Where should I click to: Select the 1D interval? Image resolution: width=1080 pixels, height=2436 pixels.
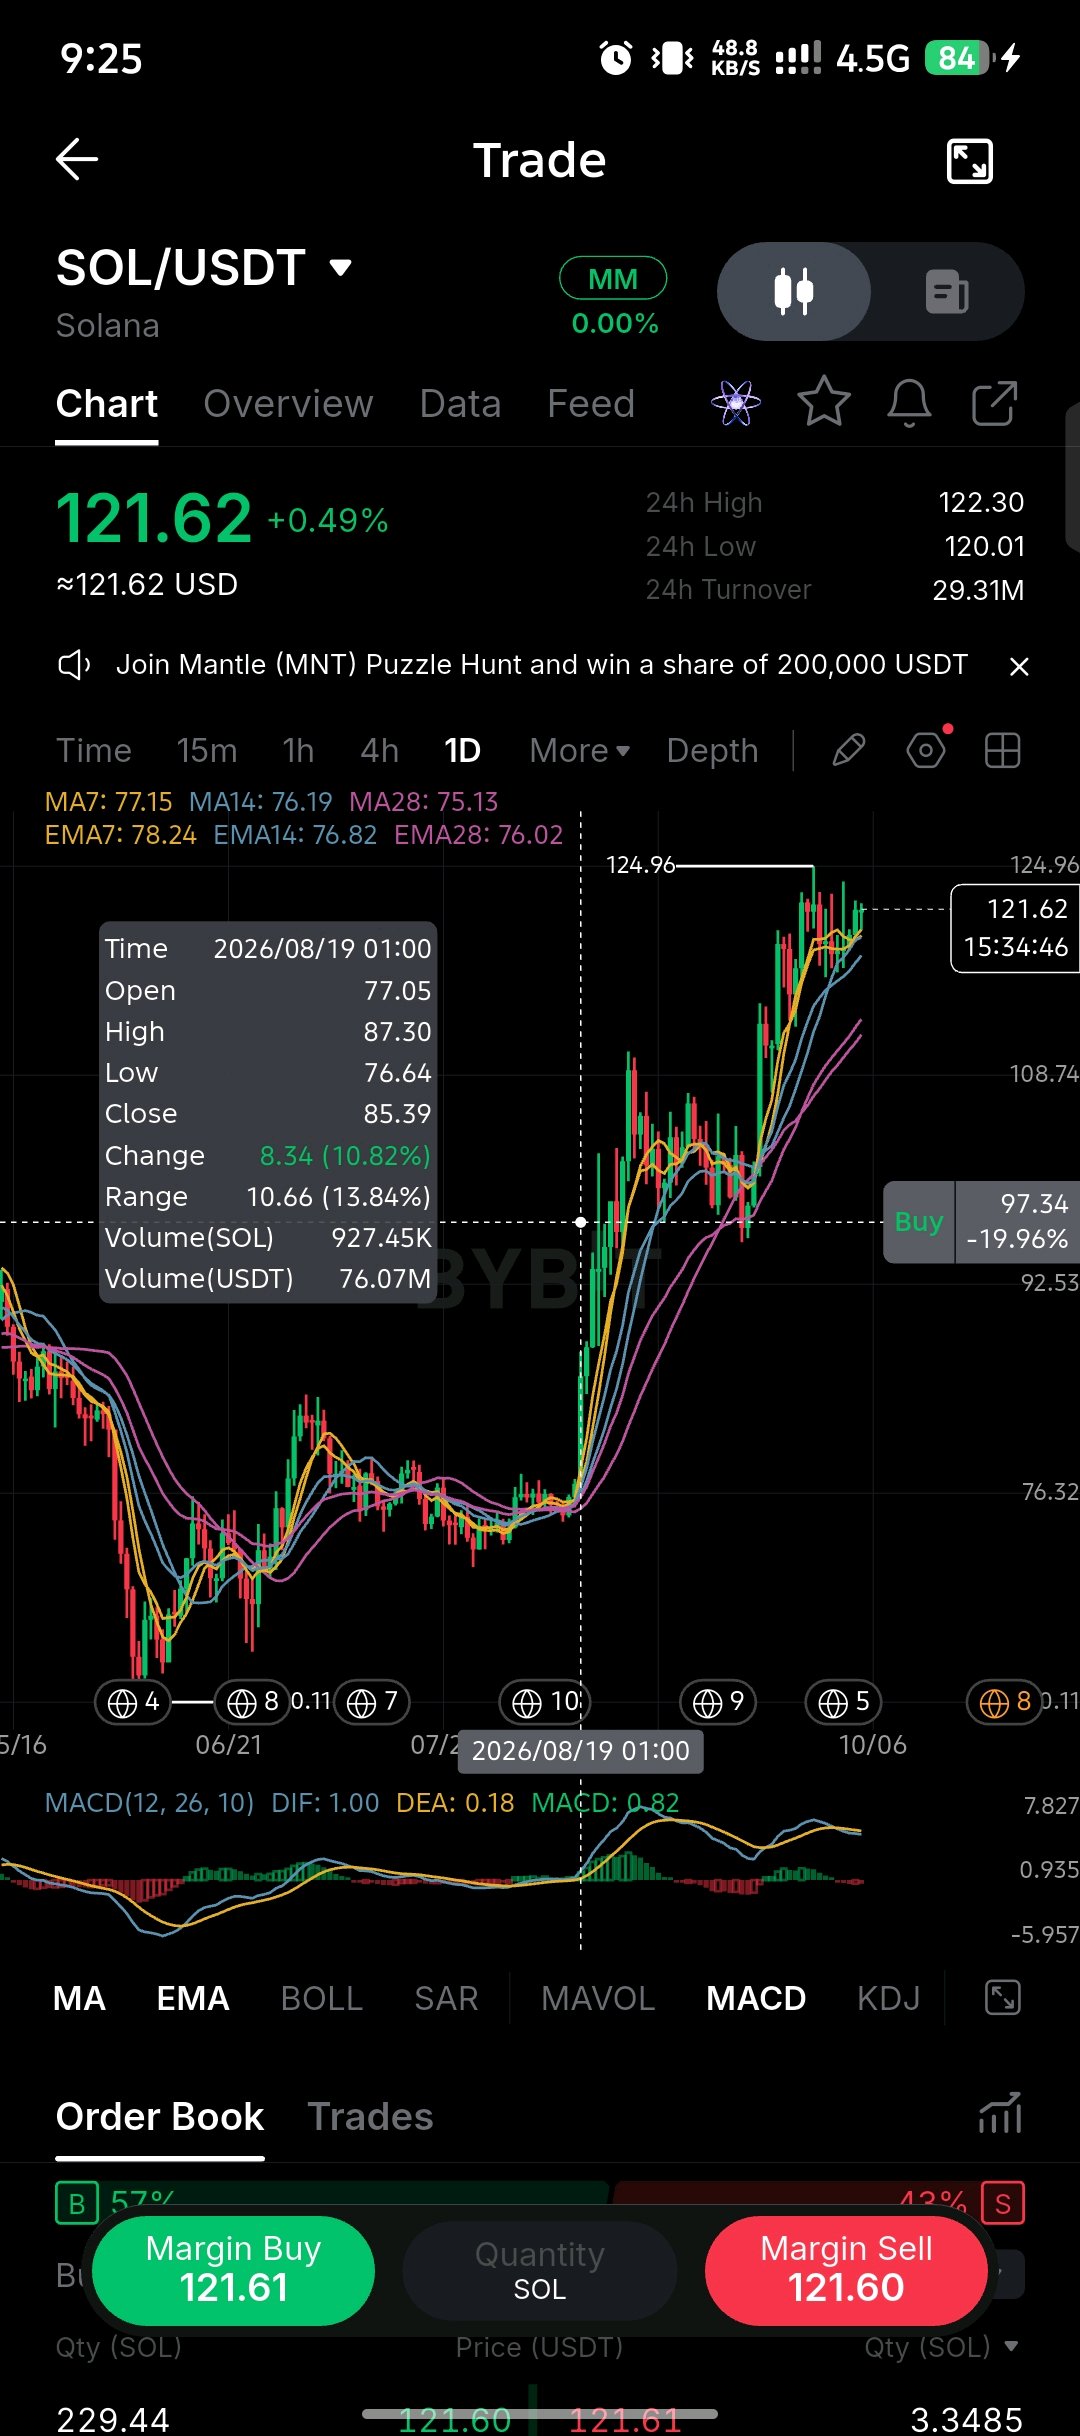(x=462, y=751)
